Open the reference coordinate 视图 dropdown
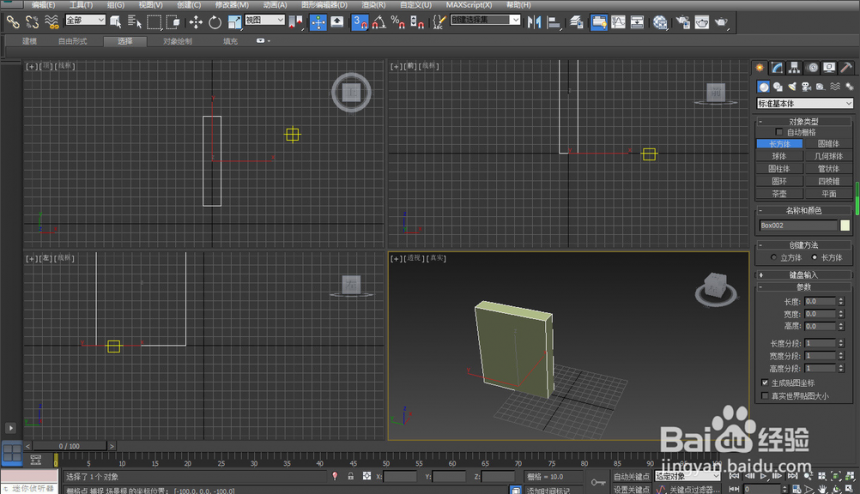The image size is (860, 494). pyautogui.click(x=264, y=20)
